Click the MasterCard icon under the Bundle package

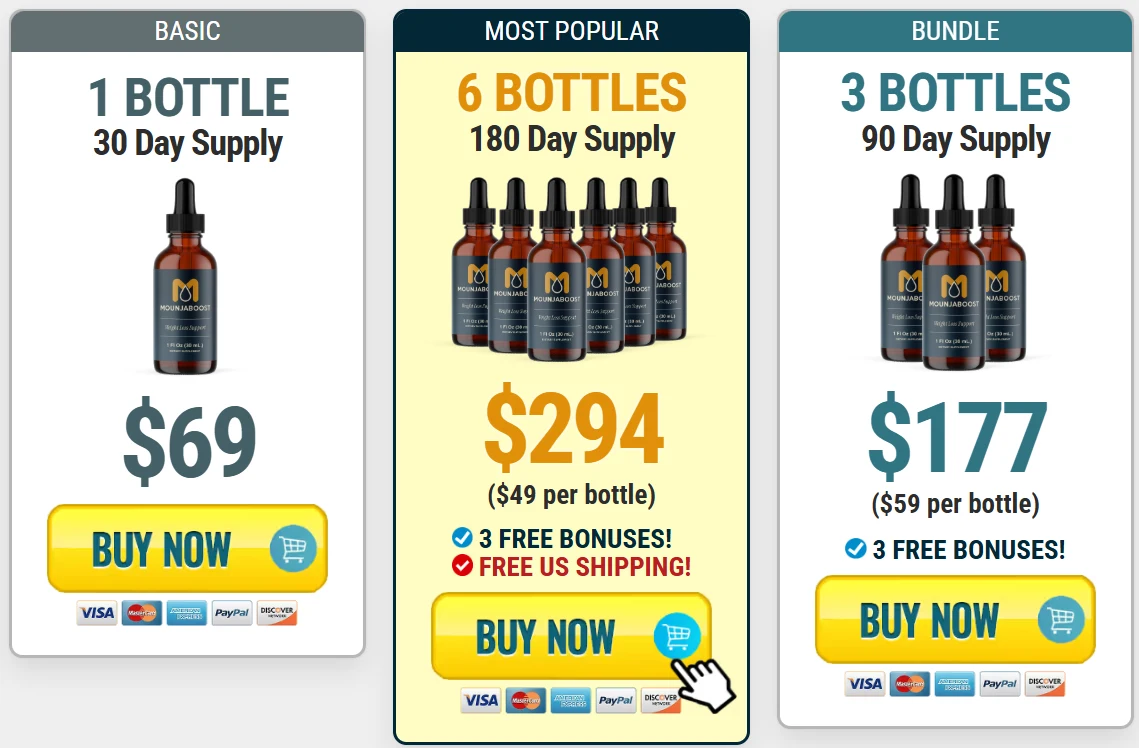(909, 683)
